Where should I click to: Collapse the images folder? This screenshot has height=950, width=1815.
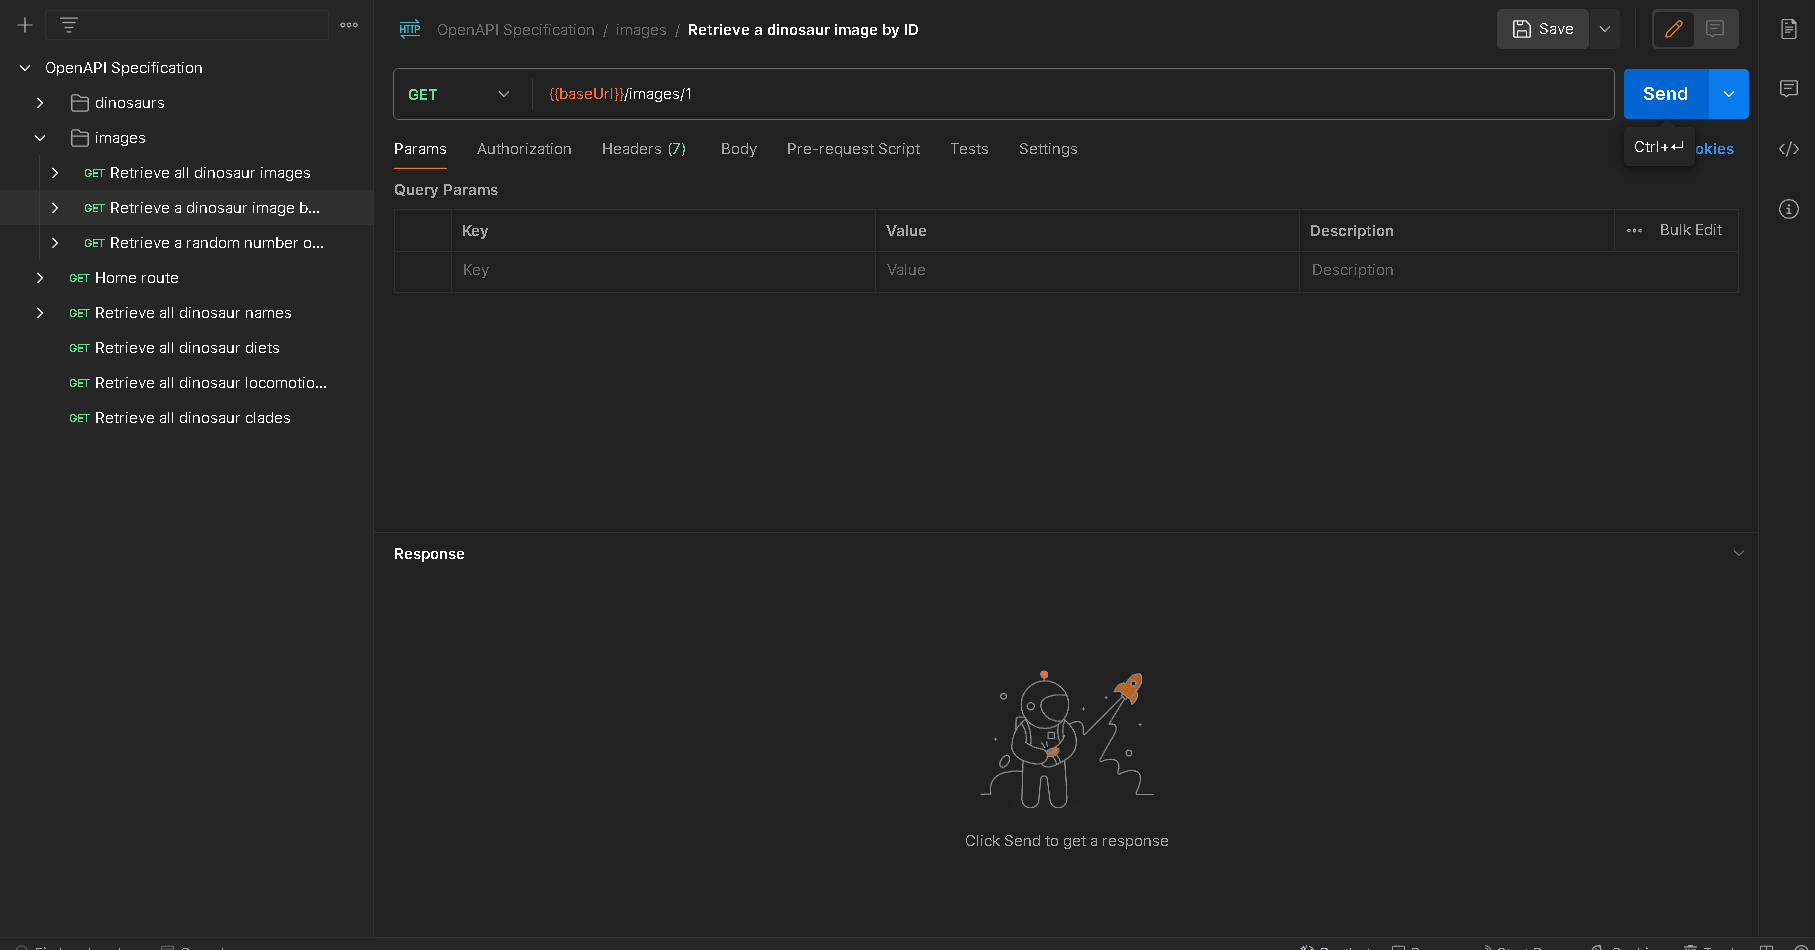click(x=40, y=138)
